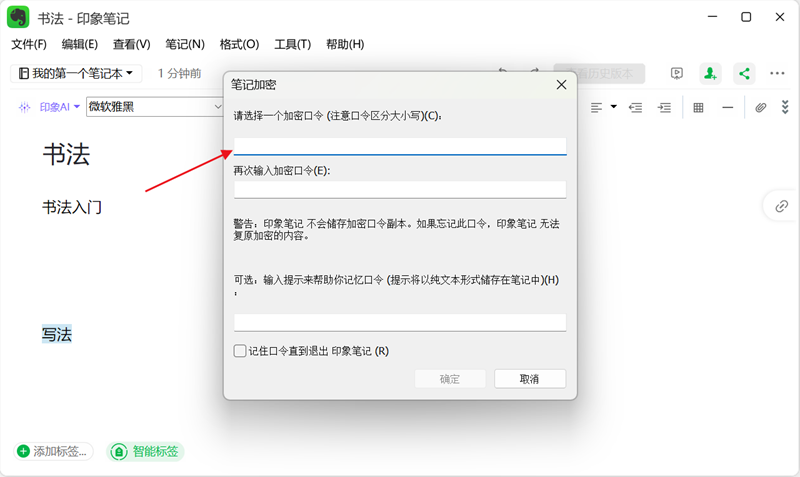800x477 pixels.
Task: Click the Evernote elephant logo icon
Action: pos(18,17)
